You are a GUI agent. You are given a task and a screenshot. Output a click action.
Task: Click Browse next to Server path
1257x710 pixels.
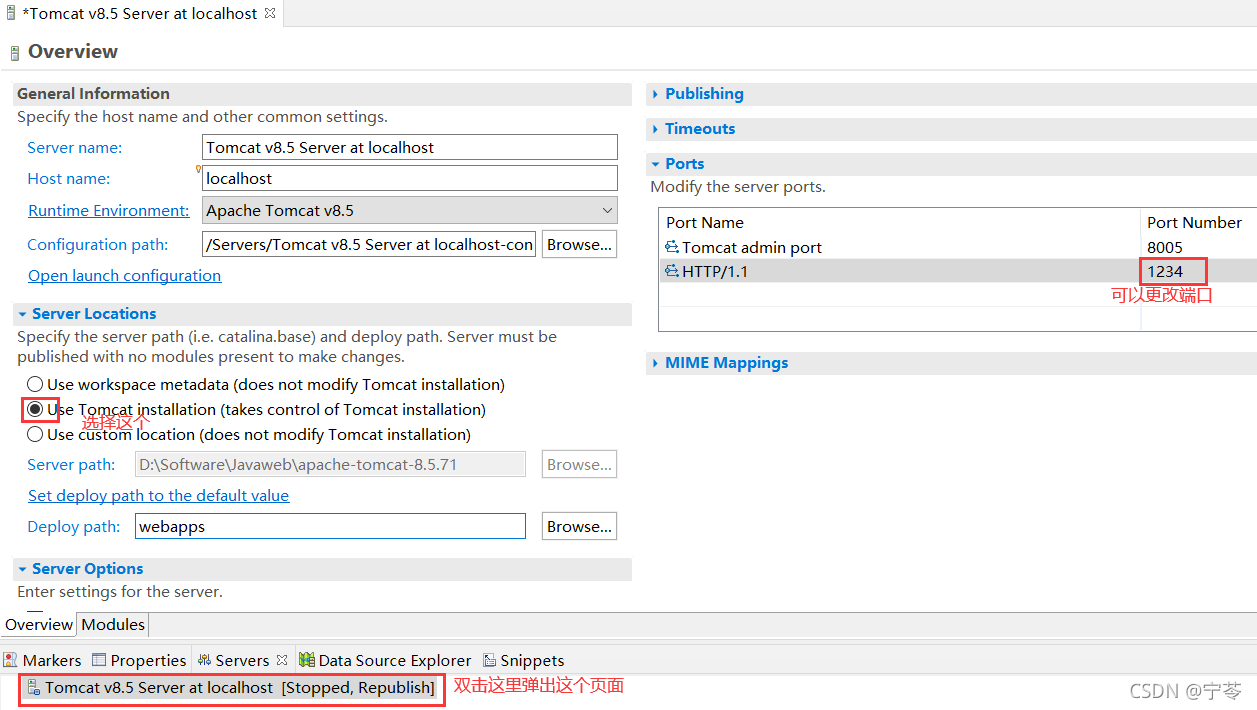[580, 464]
